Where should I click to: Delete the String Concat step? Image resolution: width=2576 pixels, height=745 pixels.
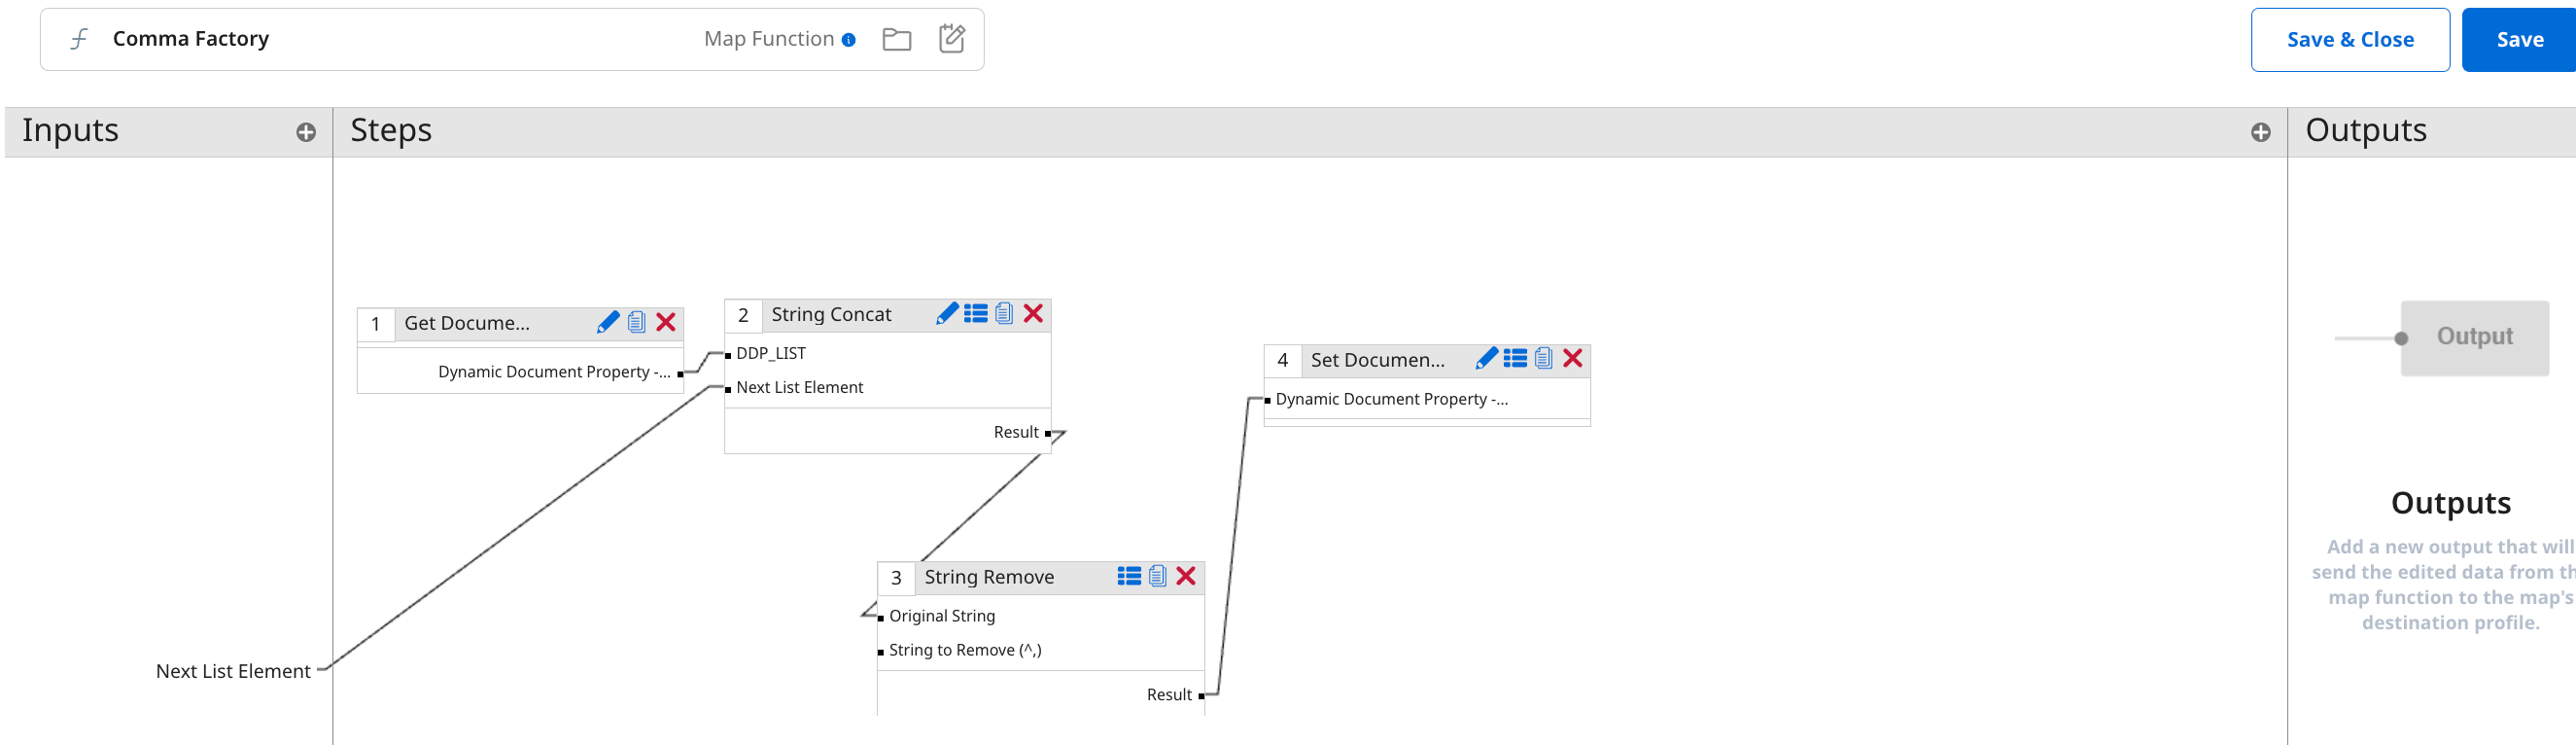pyautogui.click(x=1034, y=314)
